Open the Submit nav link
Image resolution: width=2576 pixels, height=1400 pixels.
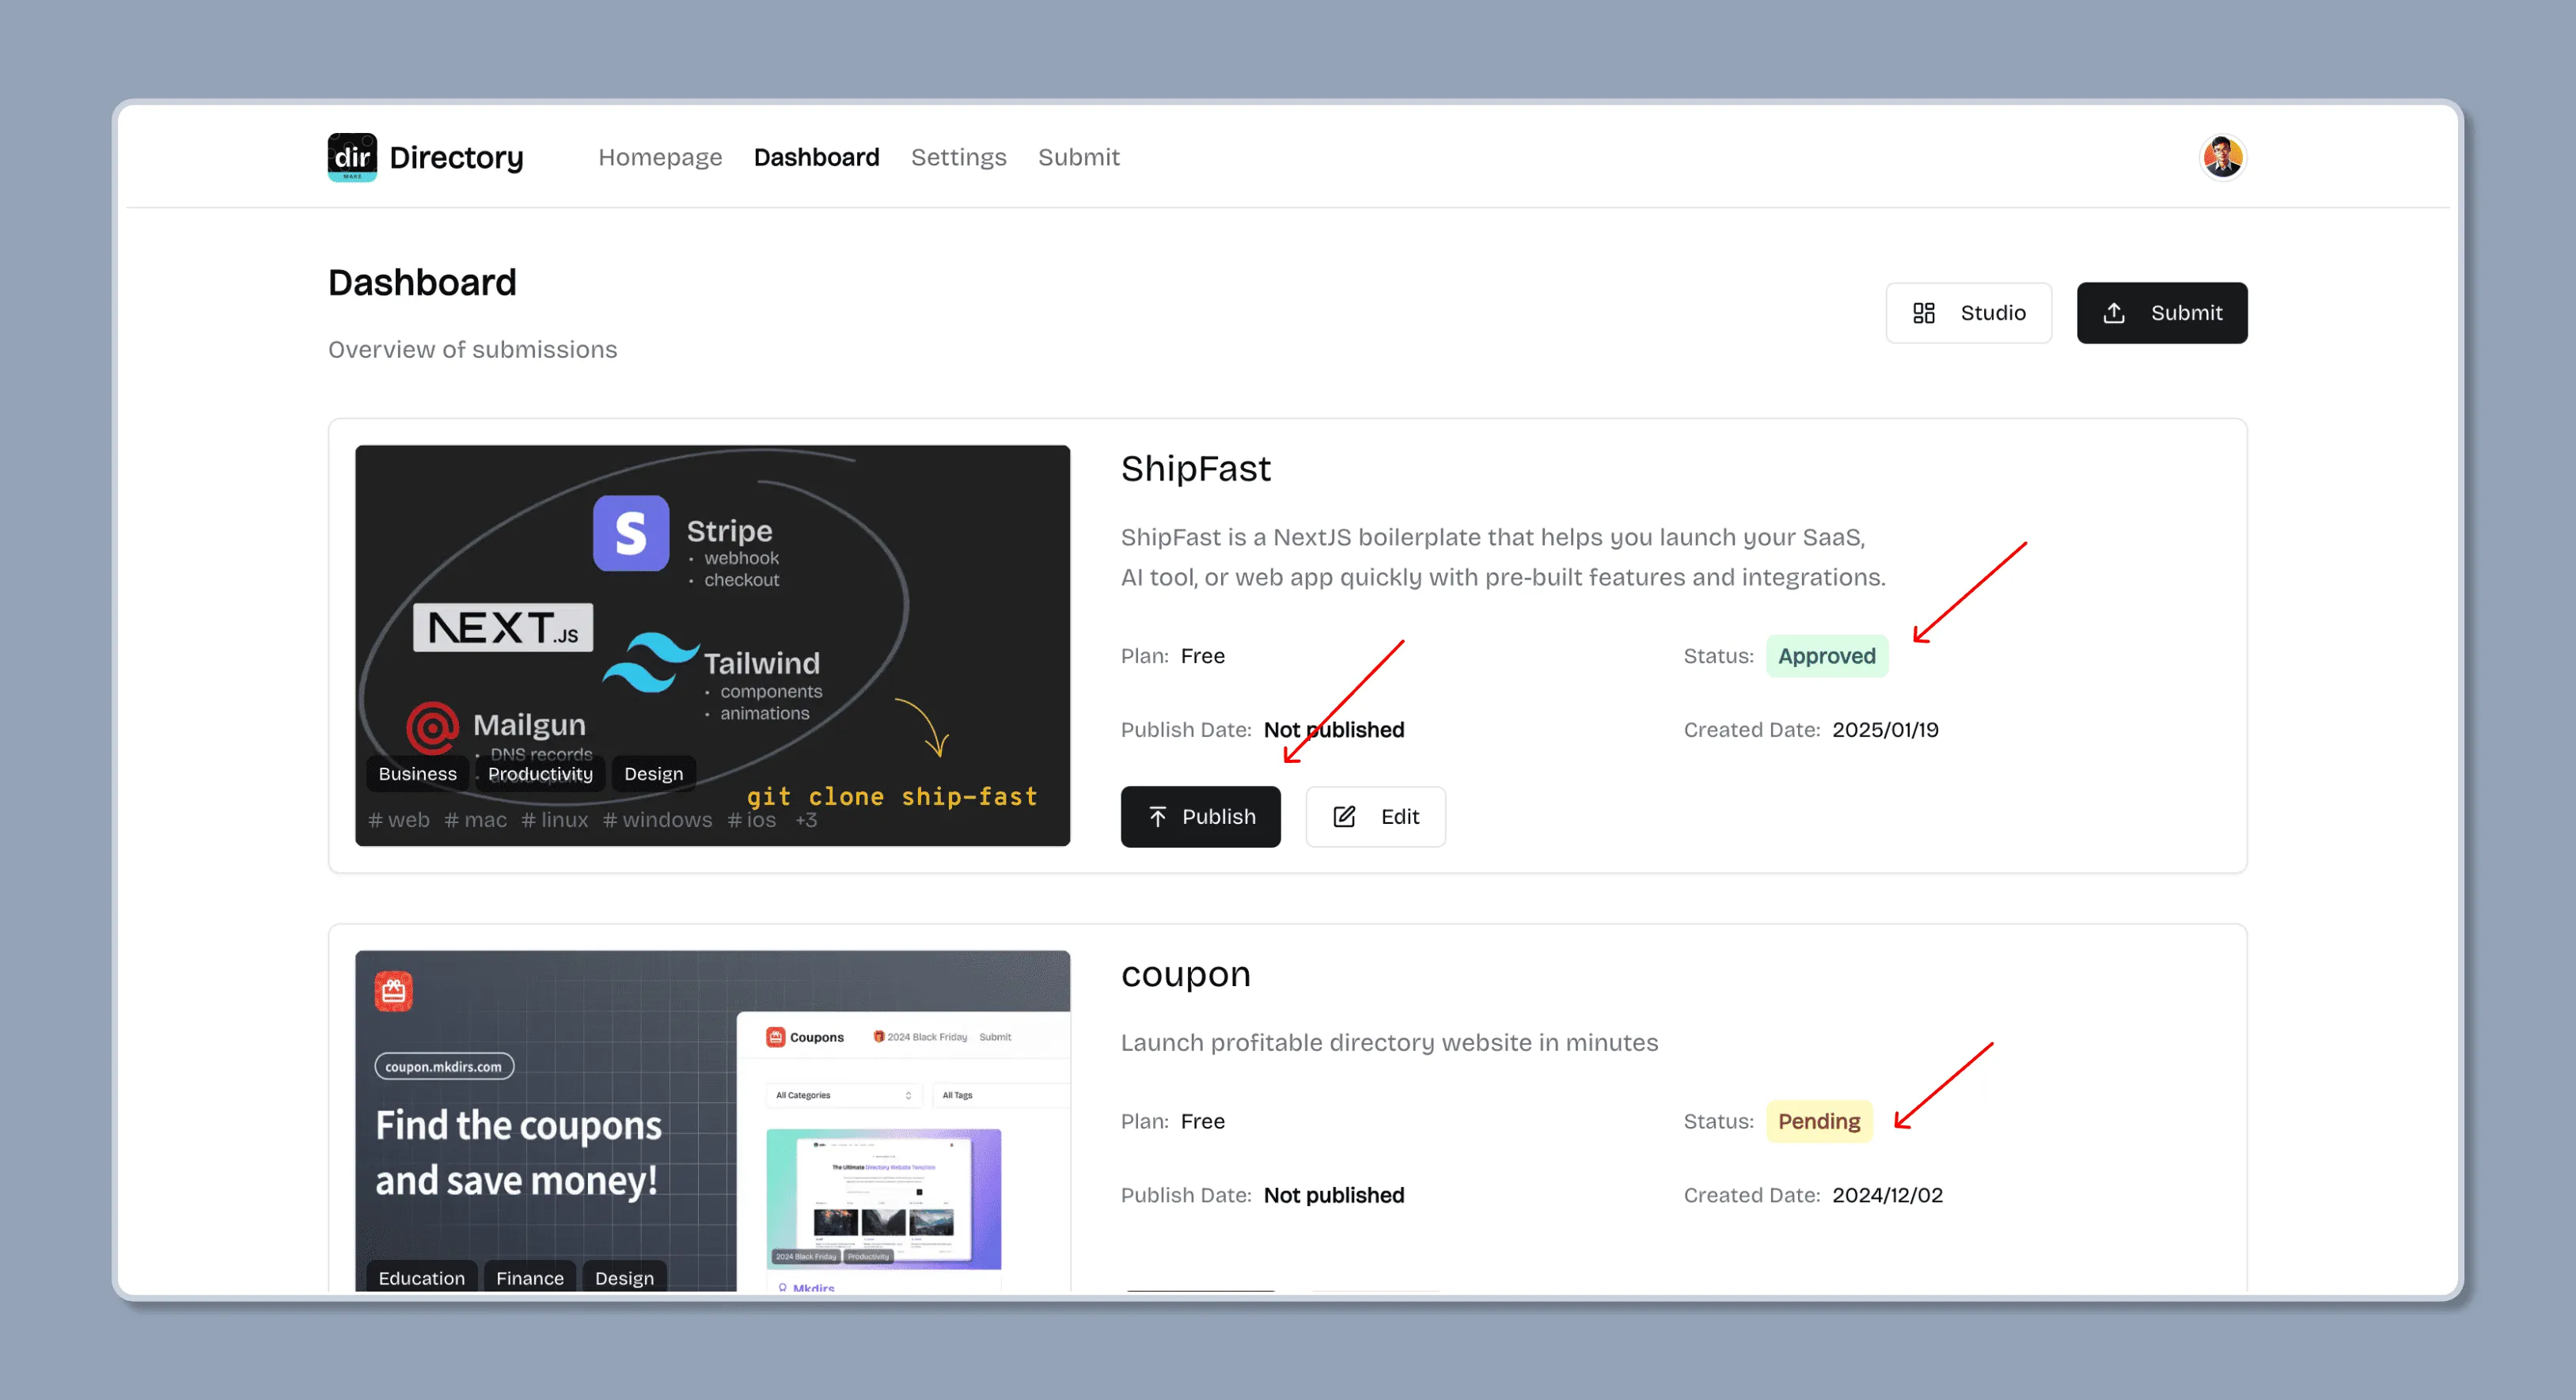pyautogui.click(x=1077, y=157)
